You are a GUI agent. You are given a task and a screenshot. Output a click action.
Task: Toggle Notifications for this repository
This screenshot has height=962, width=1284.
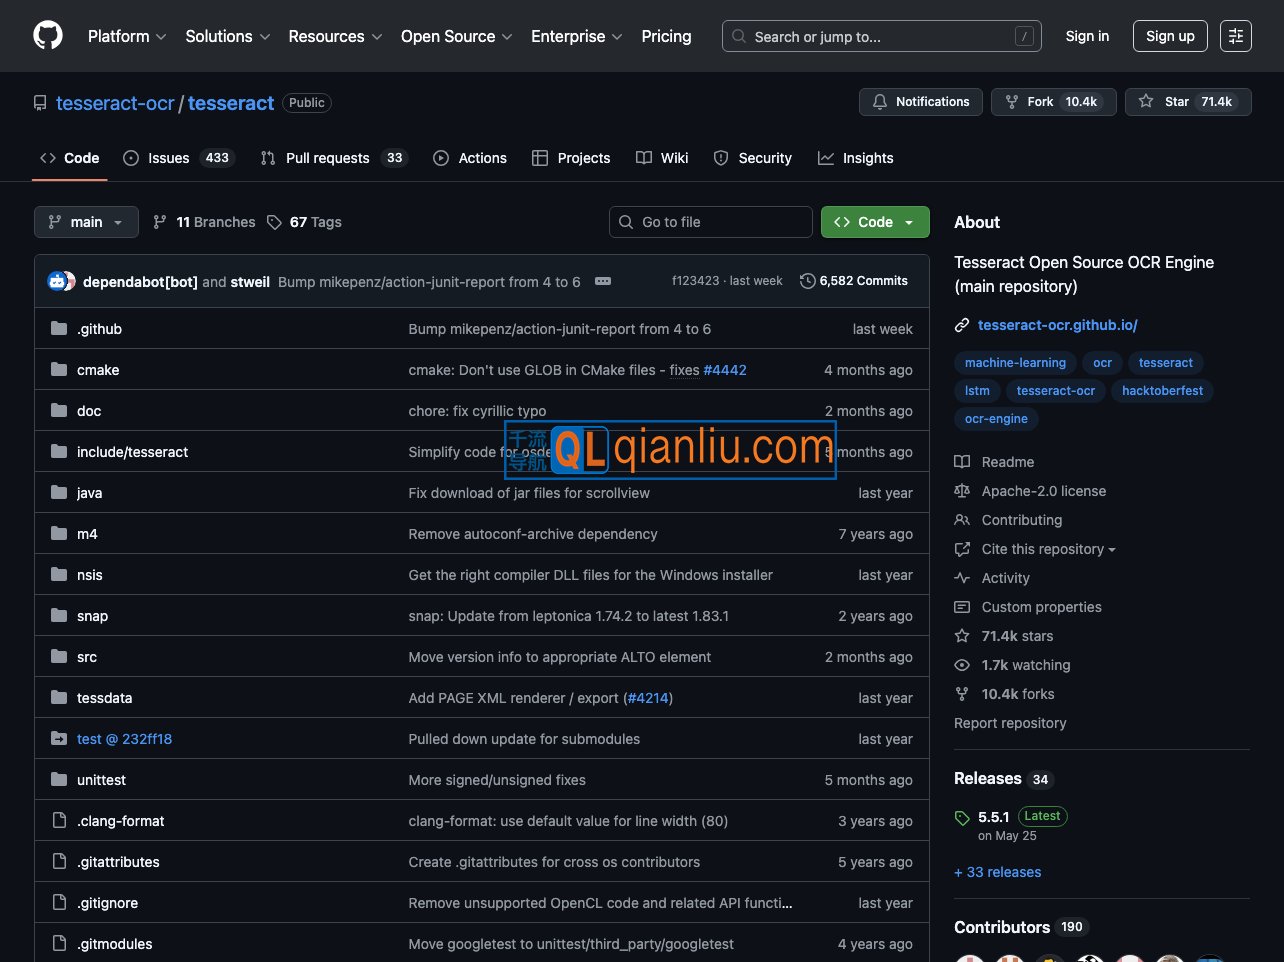tap(920, 102)
